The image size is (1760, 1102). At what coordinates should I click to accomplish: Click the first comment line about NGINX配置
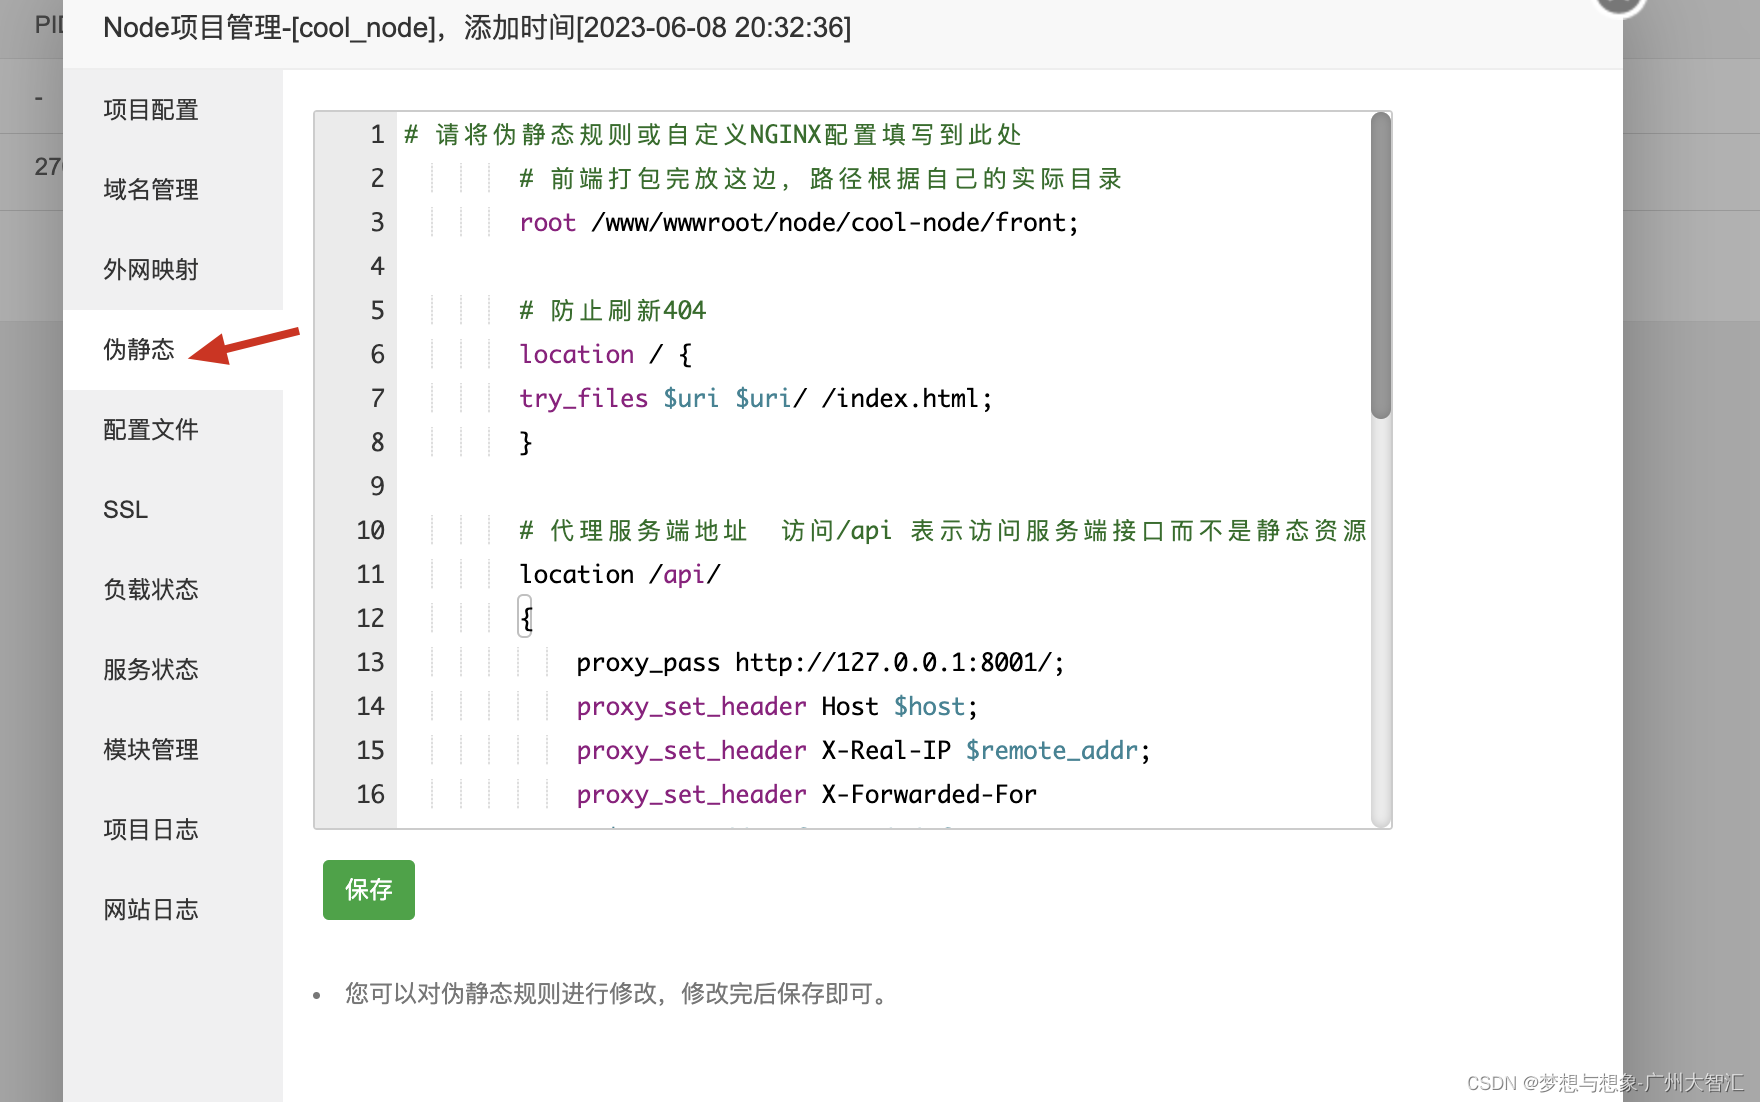pyautogui.click(x=712, y=135)
